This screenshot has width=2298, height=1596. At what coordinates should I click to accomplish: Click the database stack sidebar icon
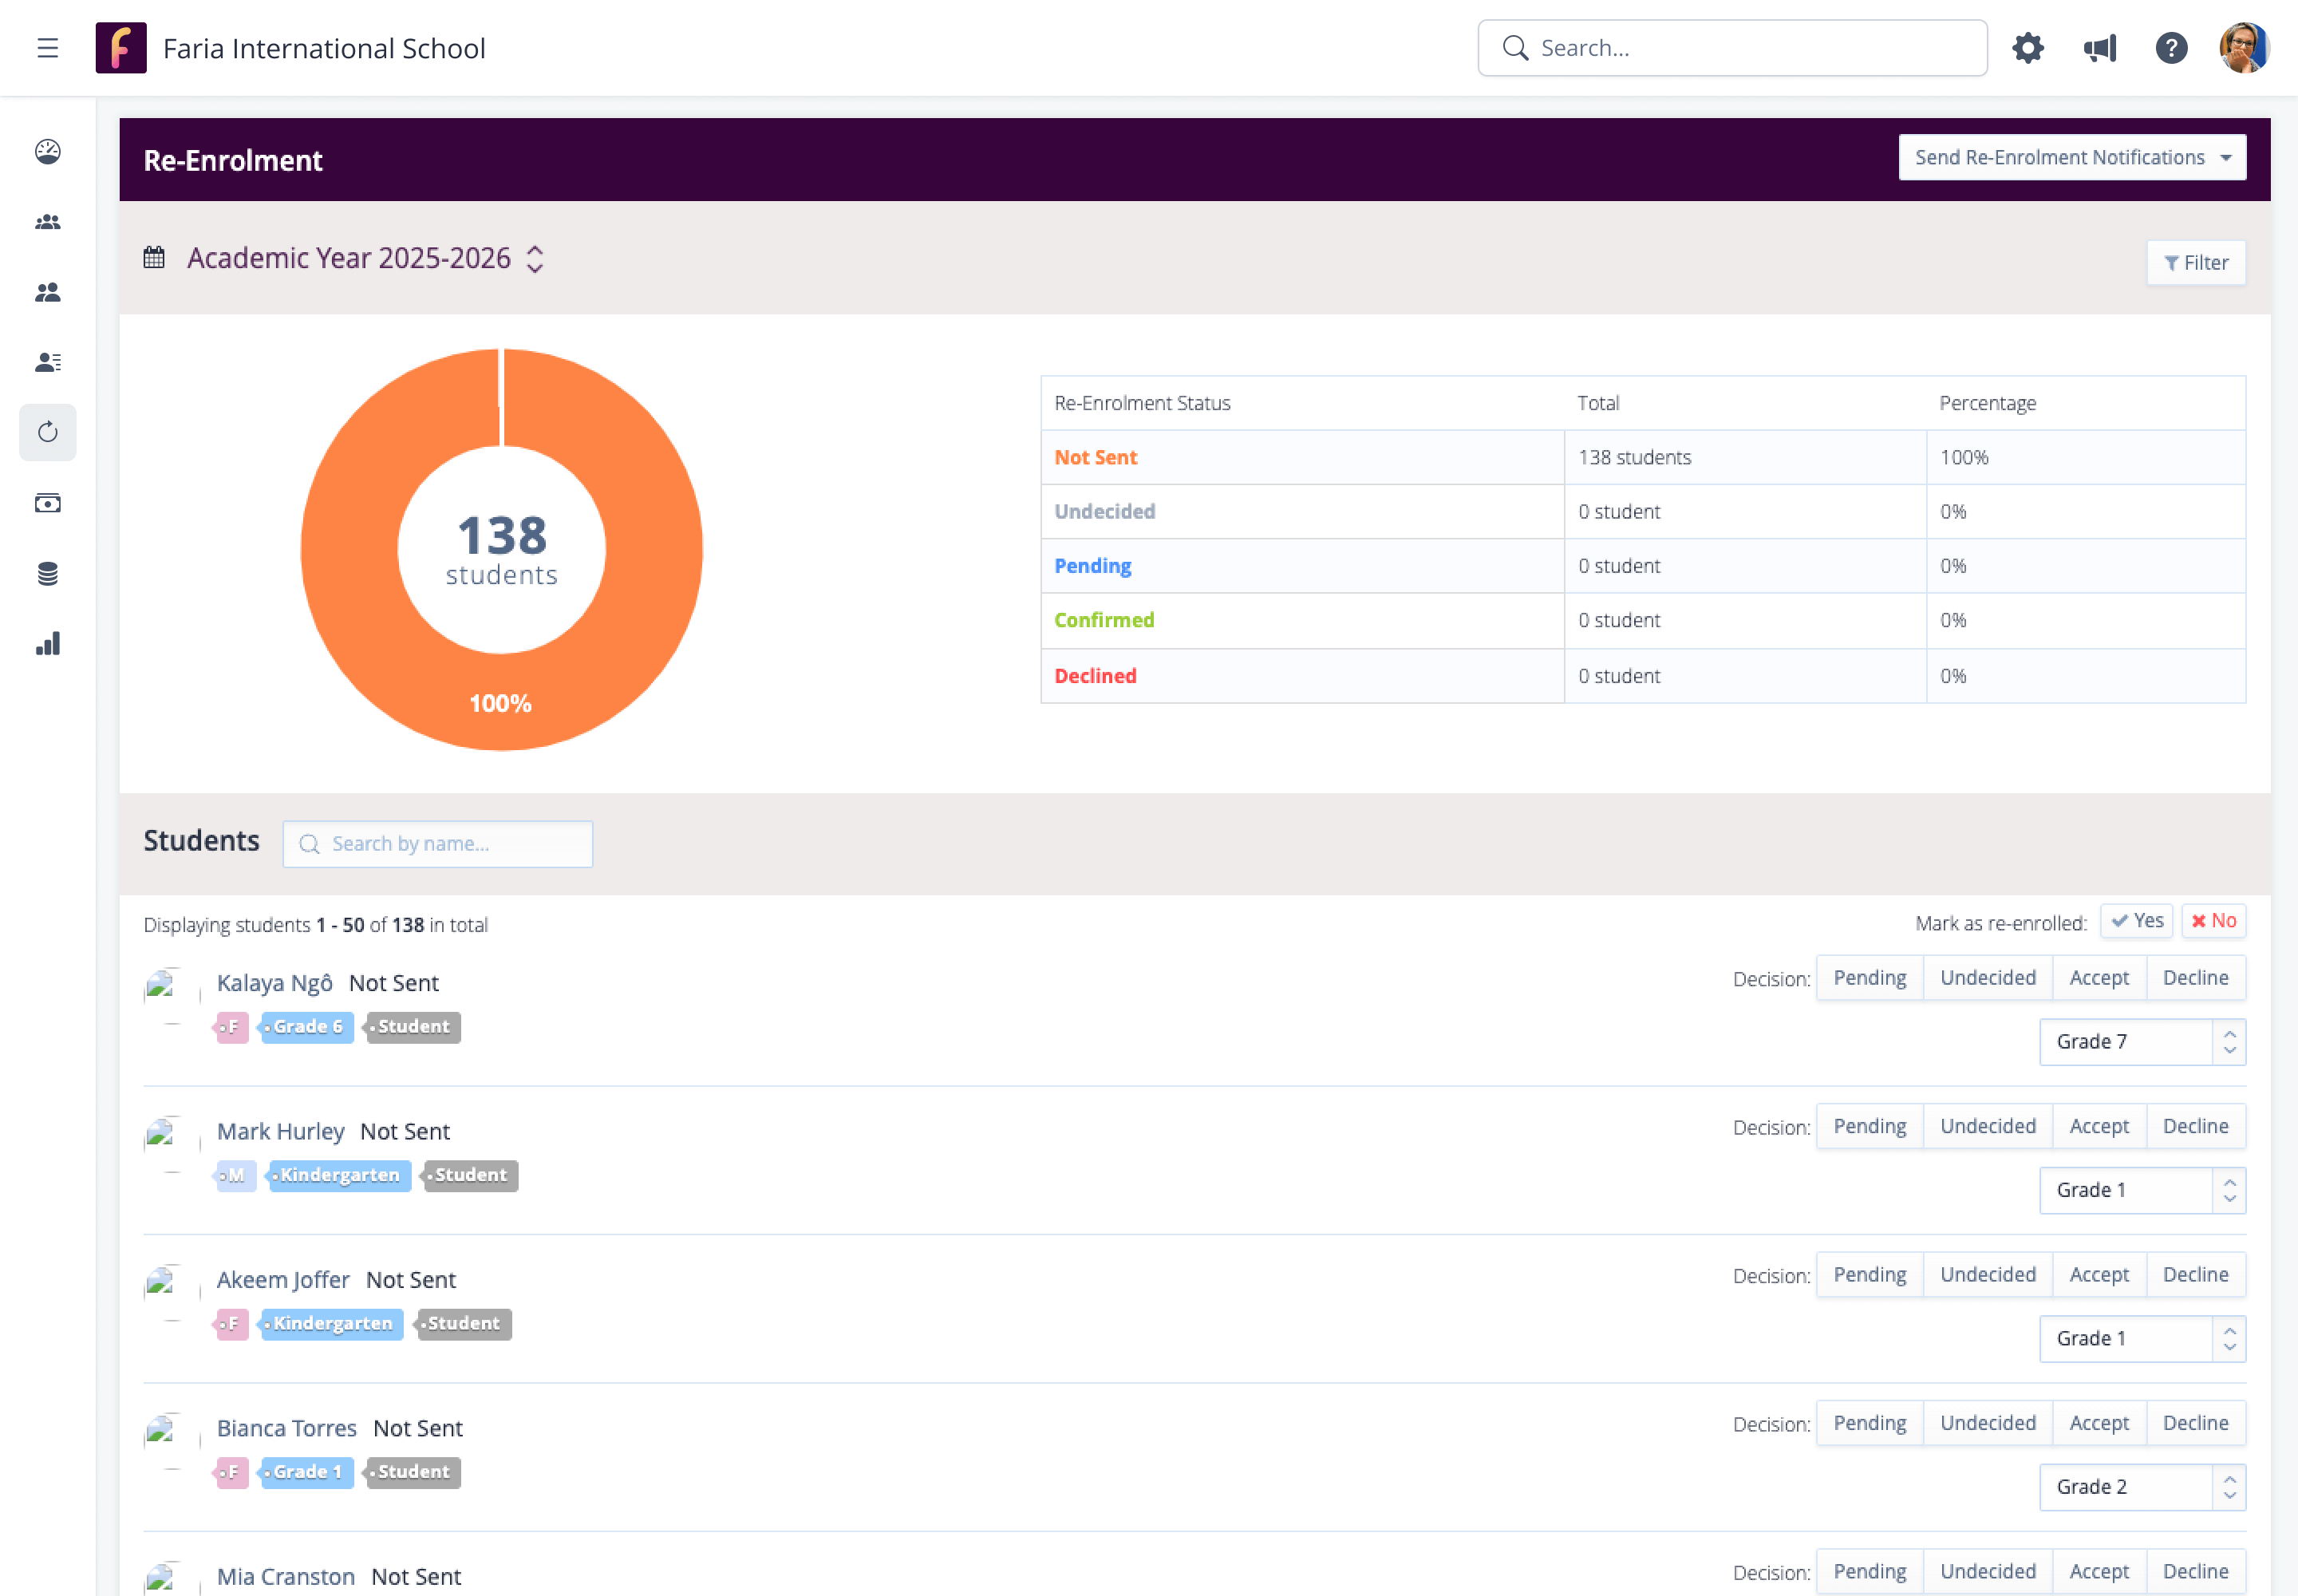point(47,573)
